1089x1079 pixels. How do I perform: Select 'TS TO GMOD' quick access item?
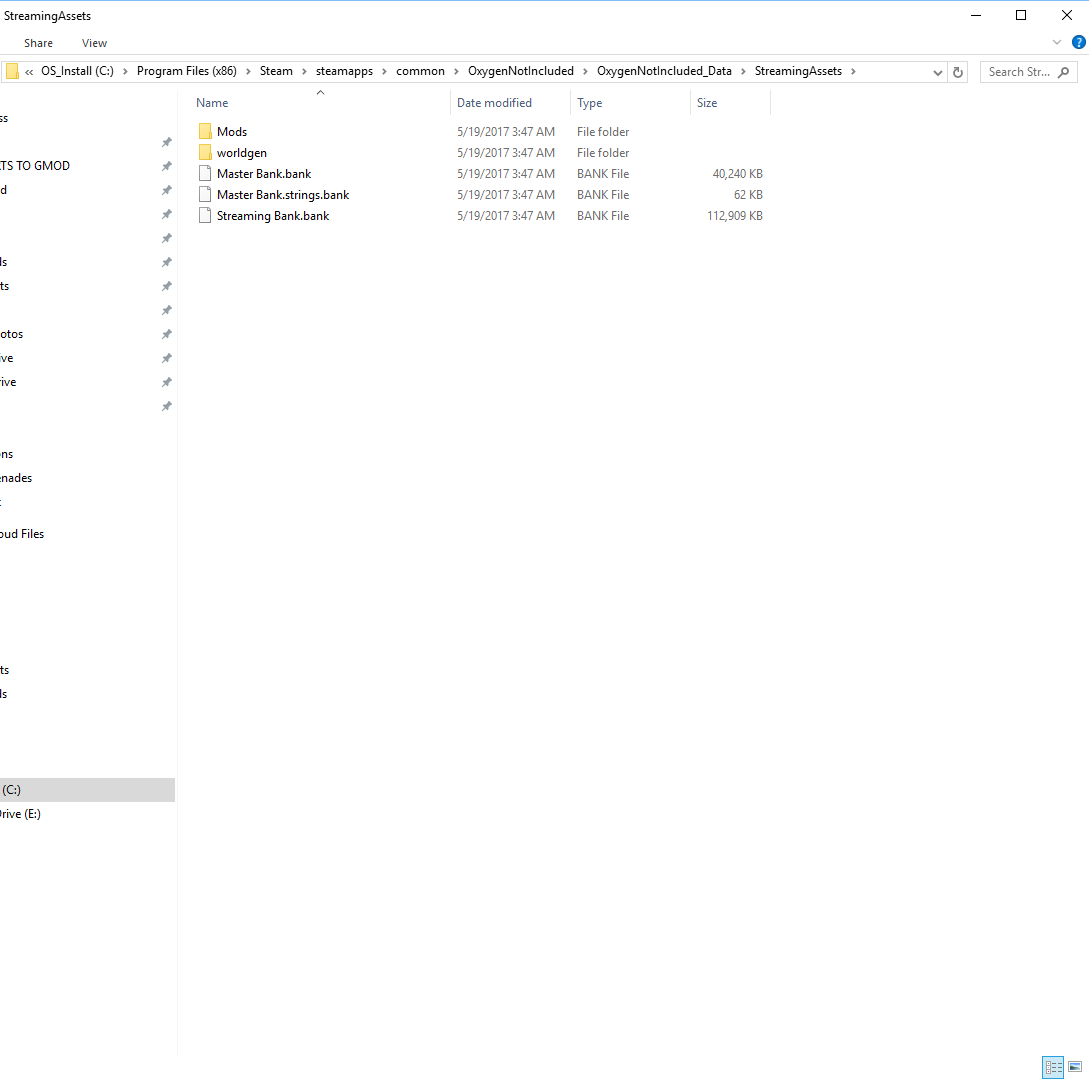coord(35,166)
